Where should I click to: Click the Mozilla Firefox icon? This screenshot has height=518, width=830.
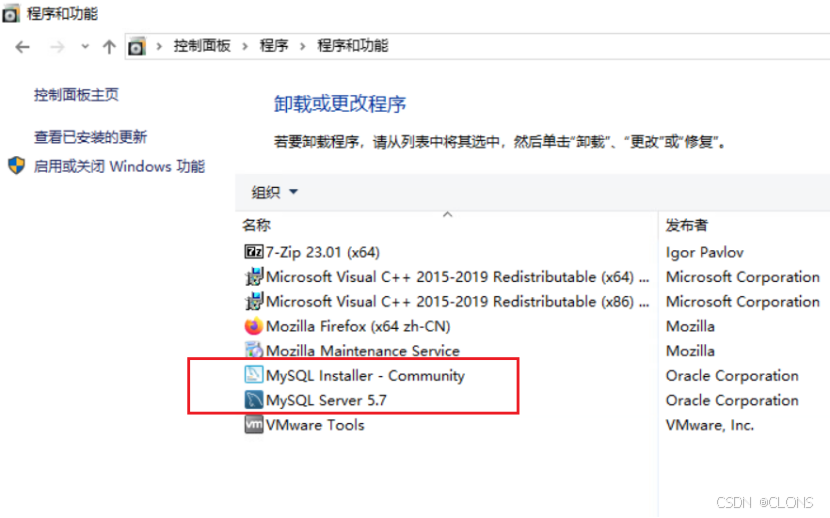coord(254,326)
